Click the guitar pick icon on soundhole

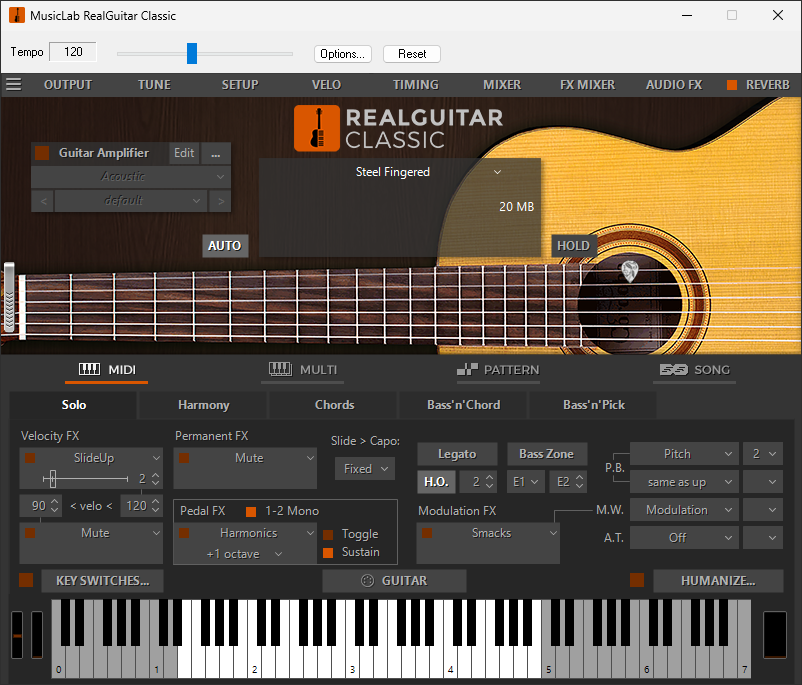click(x=630, y=271)
